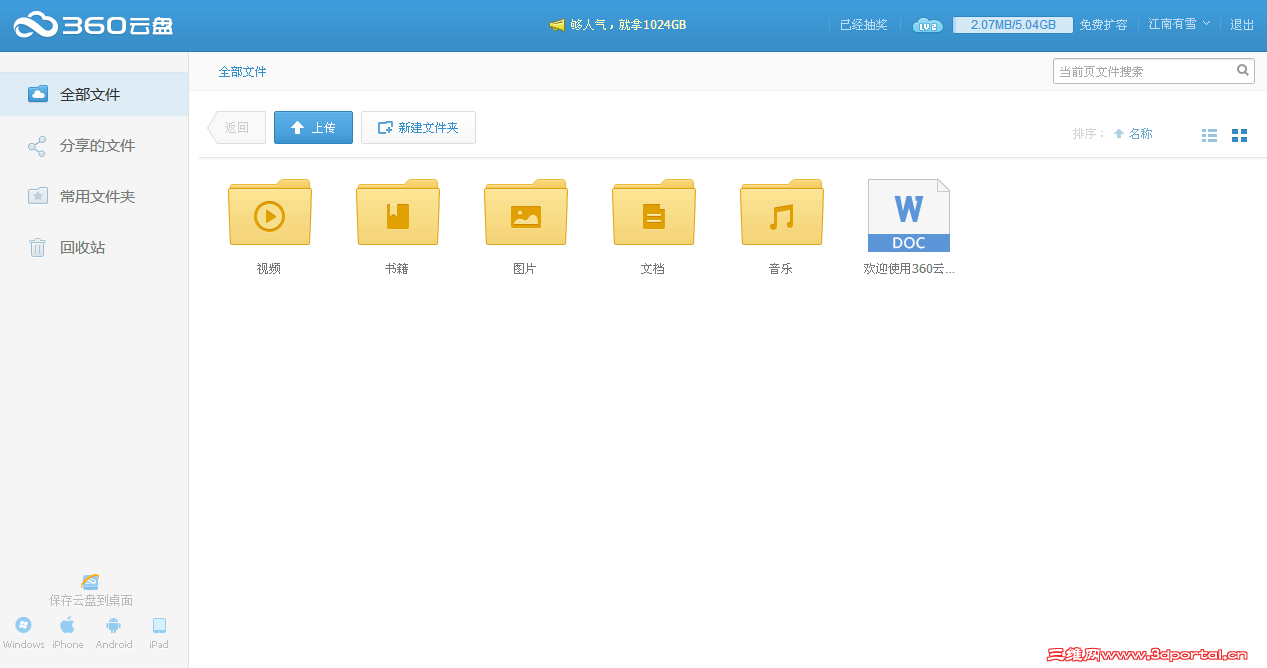
Task: Click the 360云盘 logo
Action: coord(93,25)
